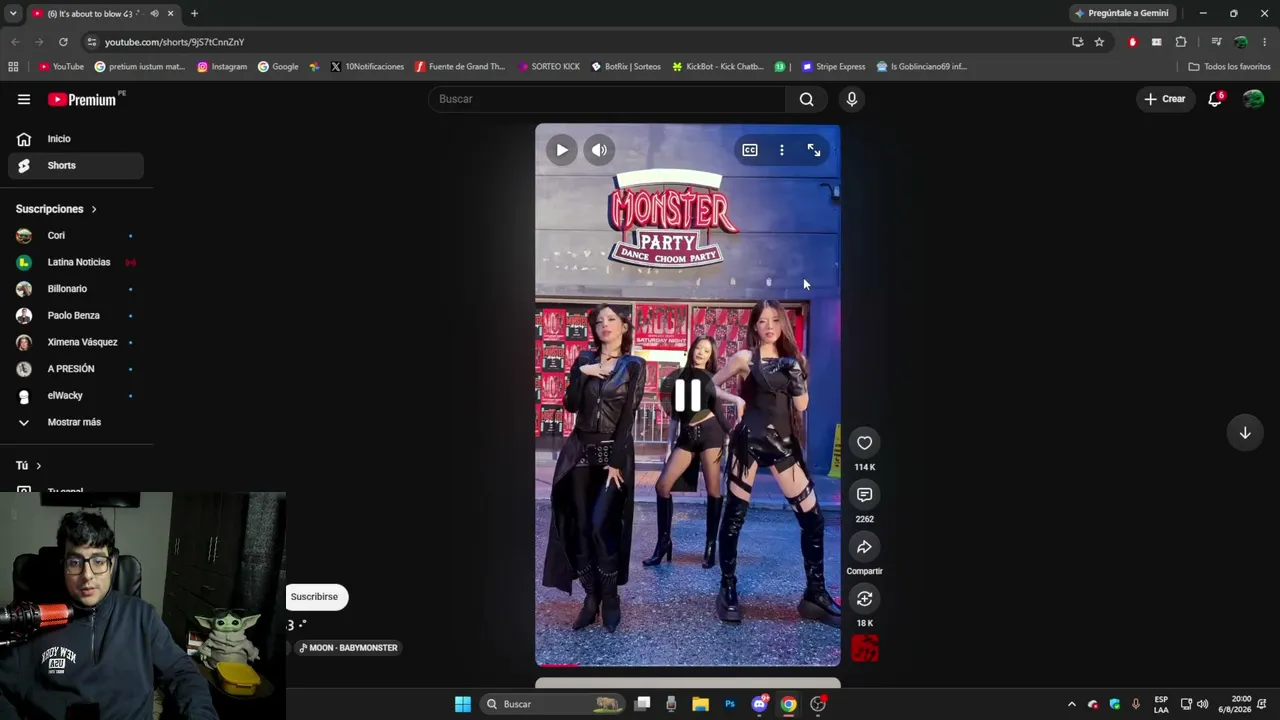Open the SORTEO KICK bookmark
Image resolution: width=1280 pixels, height=720 pixels.
click(549, 67)
